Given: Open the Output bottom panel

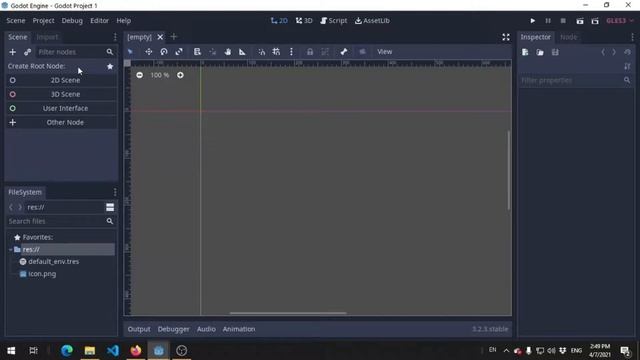Looking at the screenshot, I should pyautogui.click(x=139, y=329).
